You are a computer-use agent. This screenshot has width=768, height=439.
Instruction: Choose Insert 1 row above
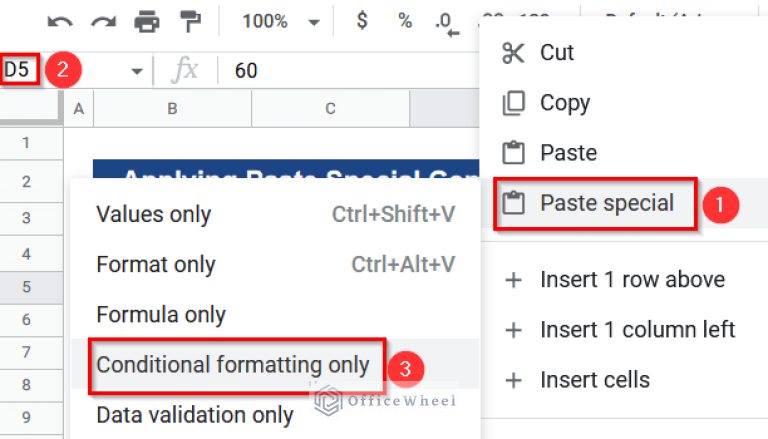click(631, 280)
